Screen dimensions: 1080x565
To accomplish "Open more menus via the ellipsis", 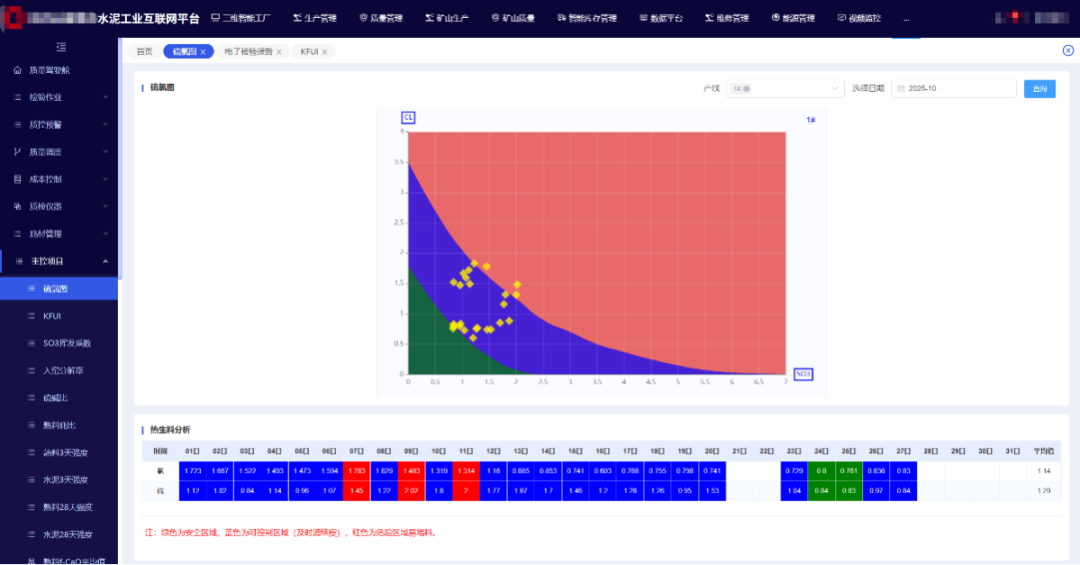I will point(906,18).
